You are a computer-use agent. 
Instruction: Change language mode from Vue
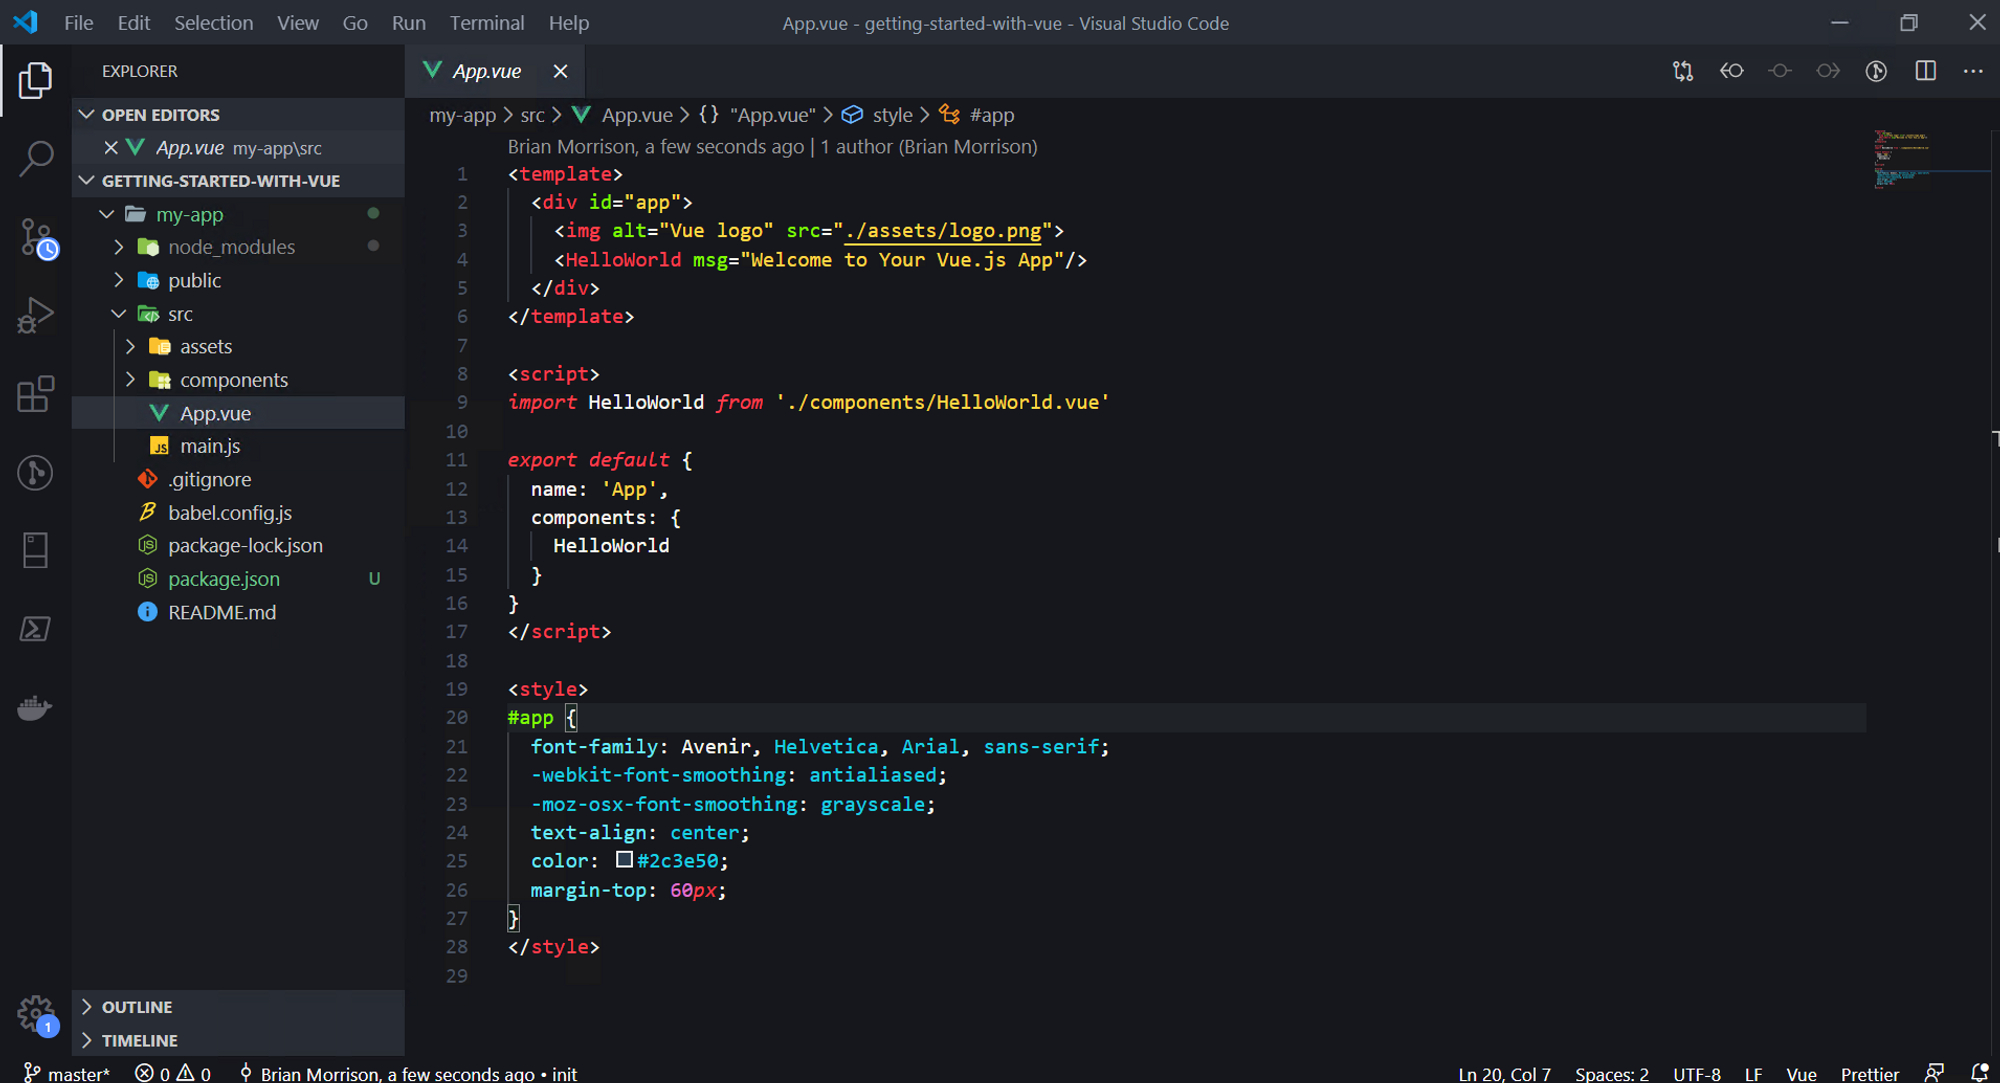(x=1801, y=1073)
